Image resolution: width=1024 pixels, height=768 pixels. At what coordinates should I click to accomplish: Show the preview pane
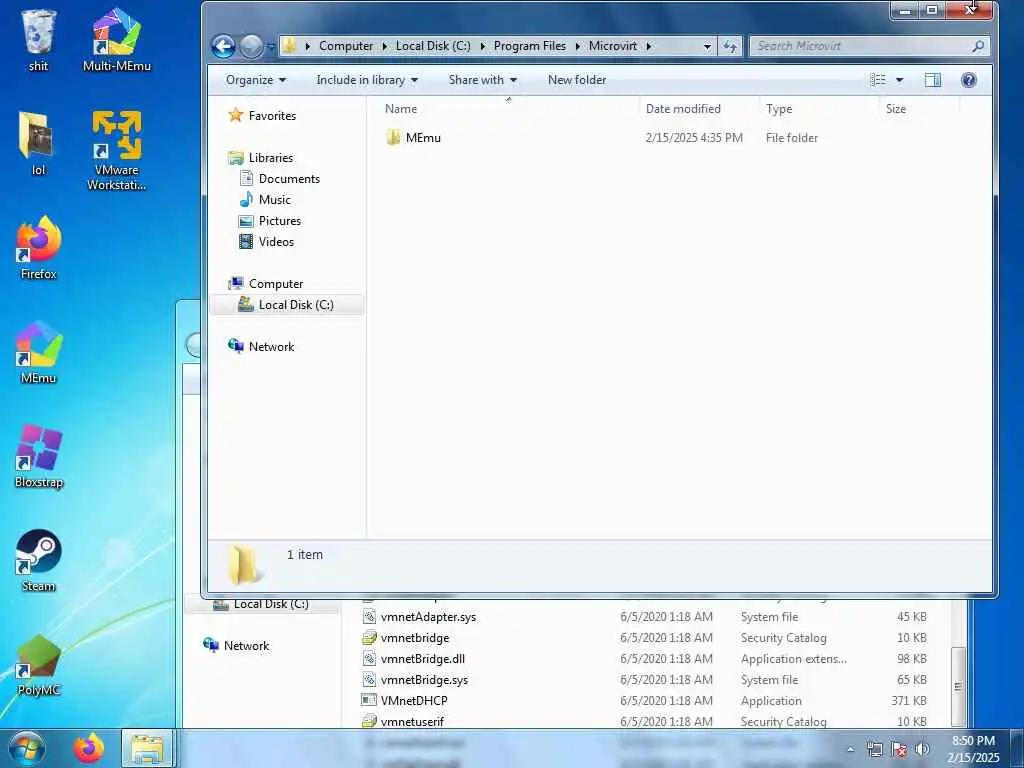point(933,80)
